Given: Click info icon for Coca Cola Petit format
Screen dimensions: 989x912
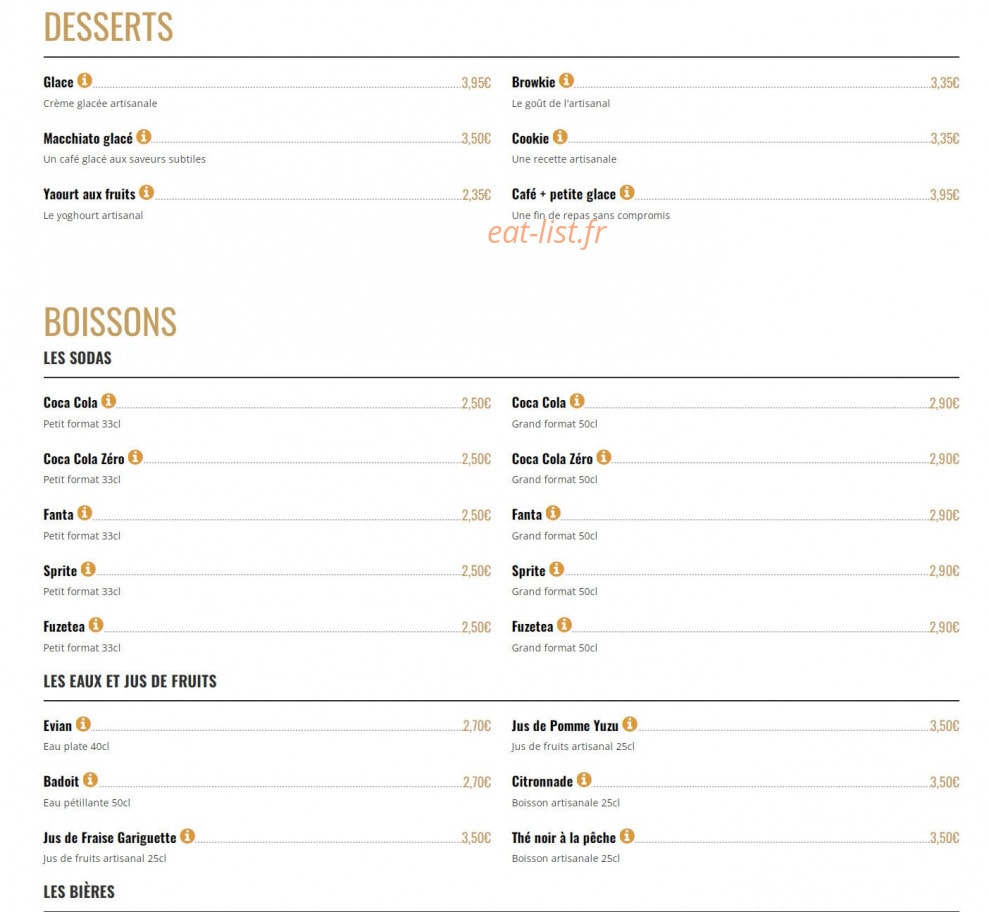Looking at the screenshot, I should pos(108,401).
